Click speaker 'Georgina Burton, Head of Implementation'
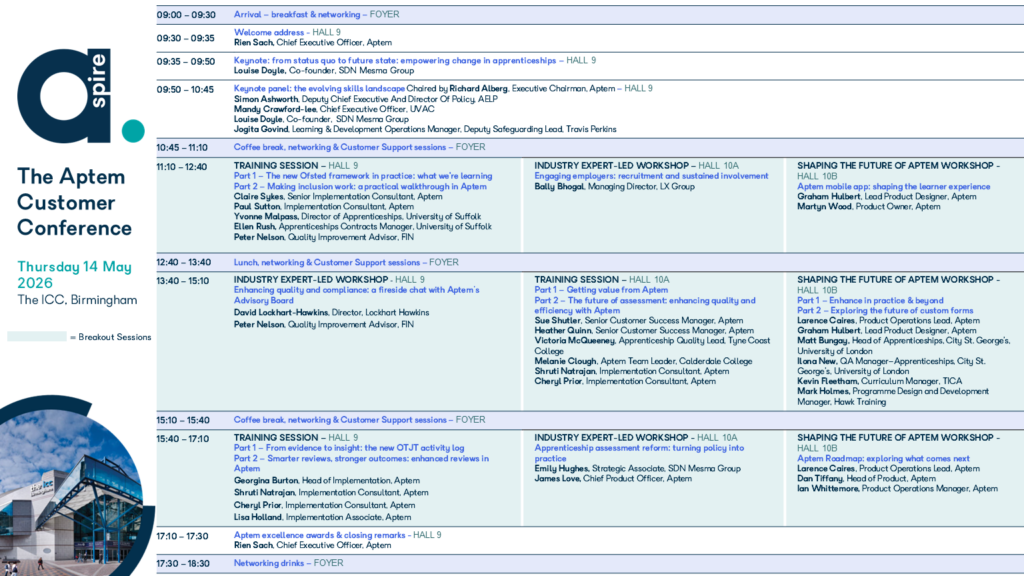 [x=327, y=480]
